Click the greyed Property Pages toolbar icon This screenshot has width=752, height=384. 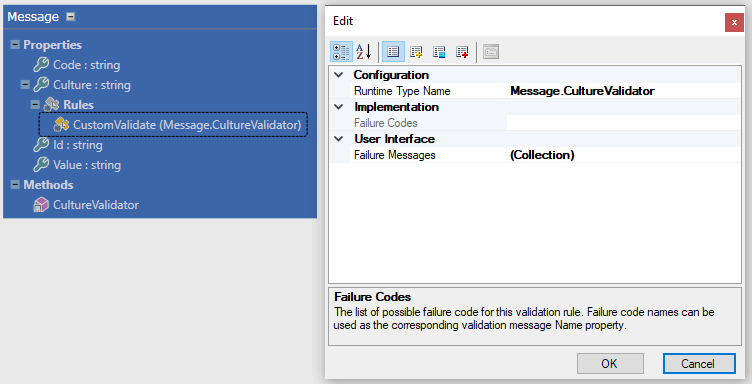coord(491,52)
